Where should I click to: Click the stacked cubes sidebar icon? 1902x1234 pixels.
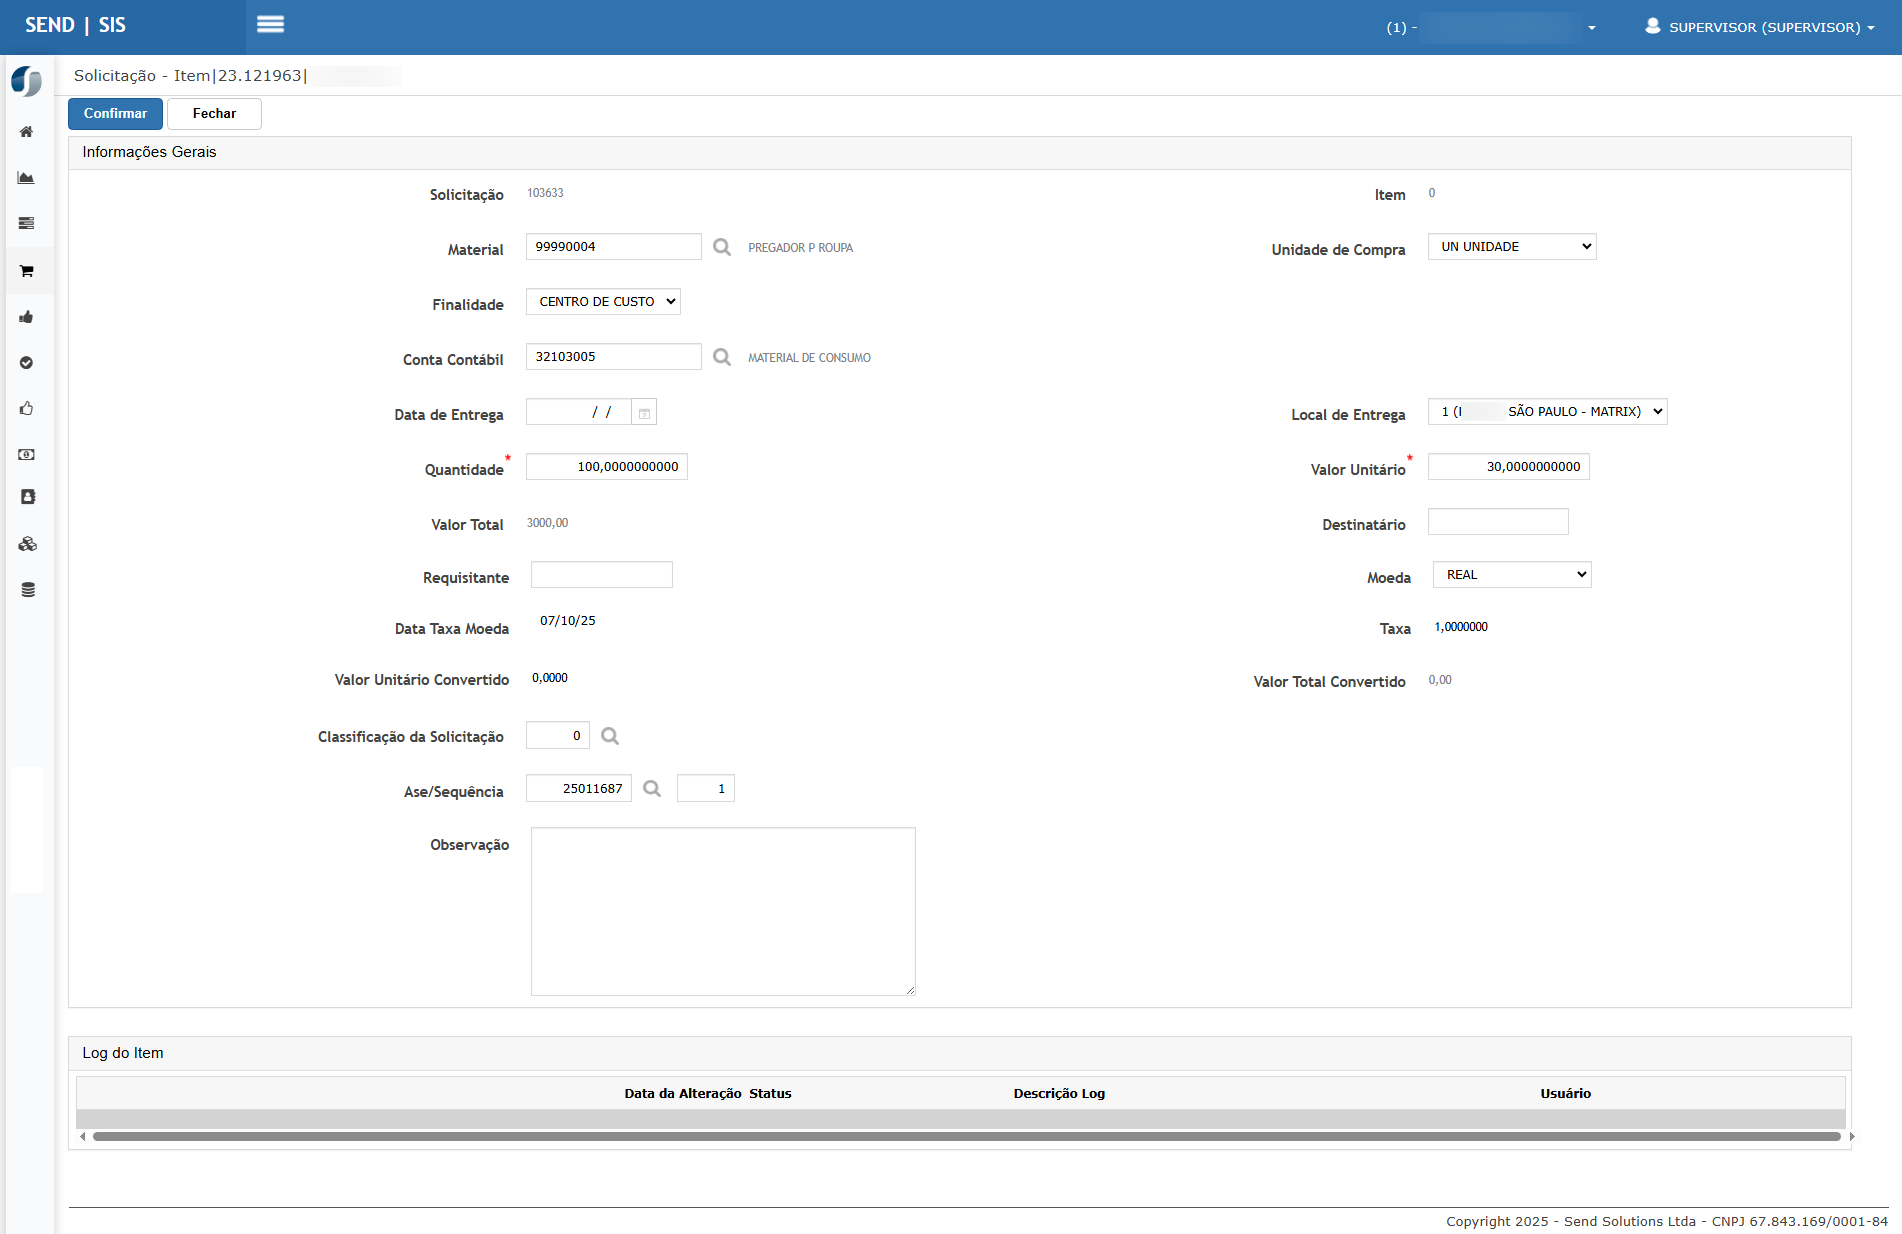(x=27, y=544)
